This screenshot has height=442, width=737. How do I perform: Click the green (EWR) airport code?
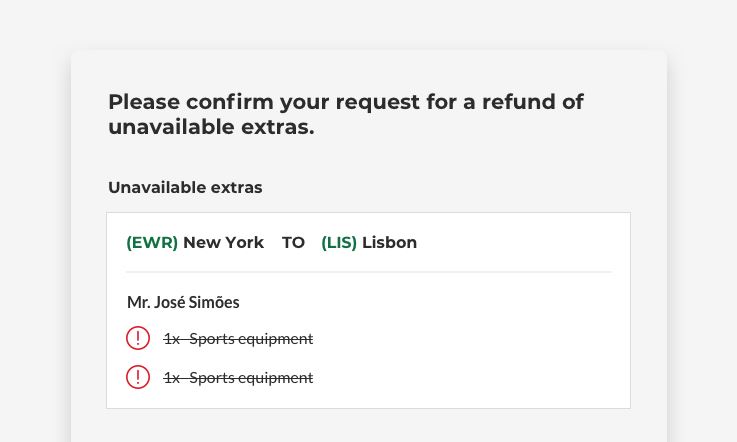pyautogui.click(x=152, y=243)
